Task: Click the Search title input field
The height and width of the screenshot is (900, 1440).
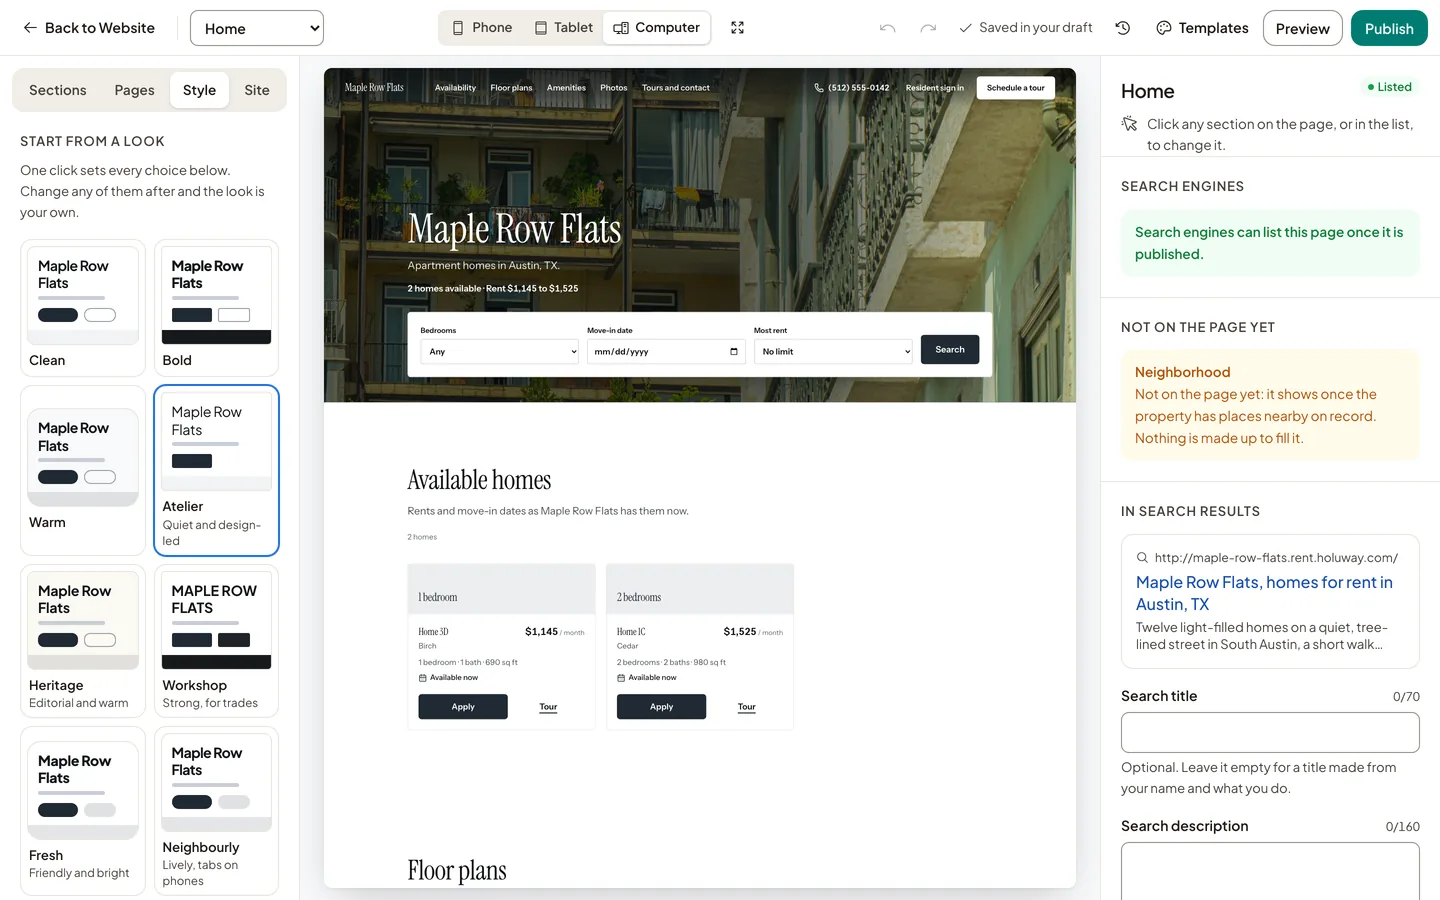Action: [1270, 732]
